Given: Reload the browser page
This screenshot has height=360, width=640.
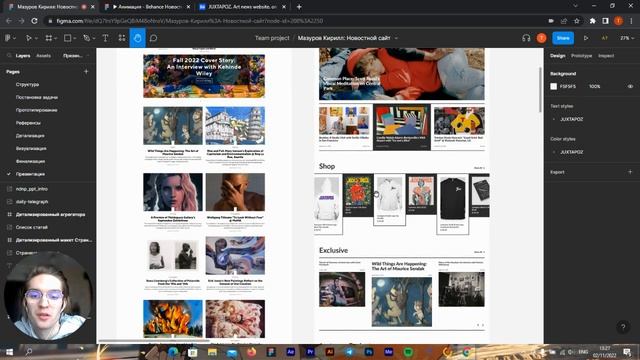Looking at the screenshot, I should (x=34, y=21).
